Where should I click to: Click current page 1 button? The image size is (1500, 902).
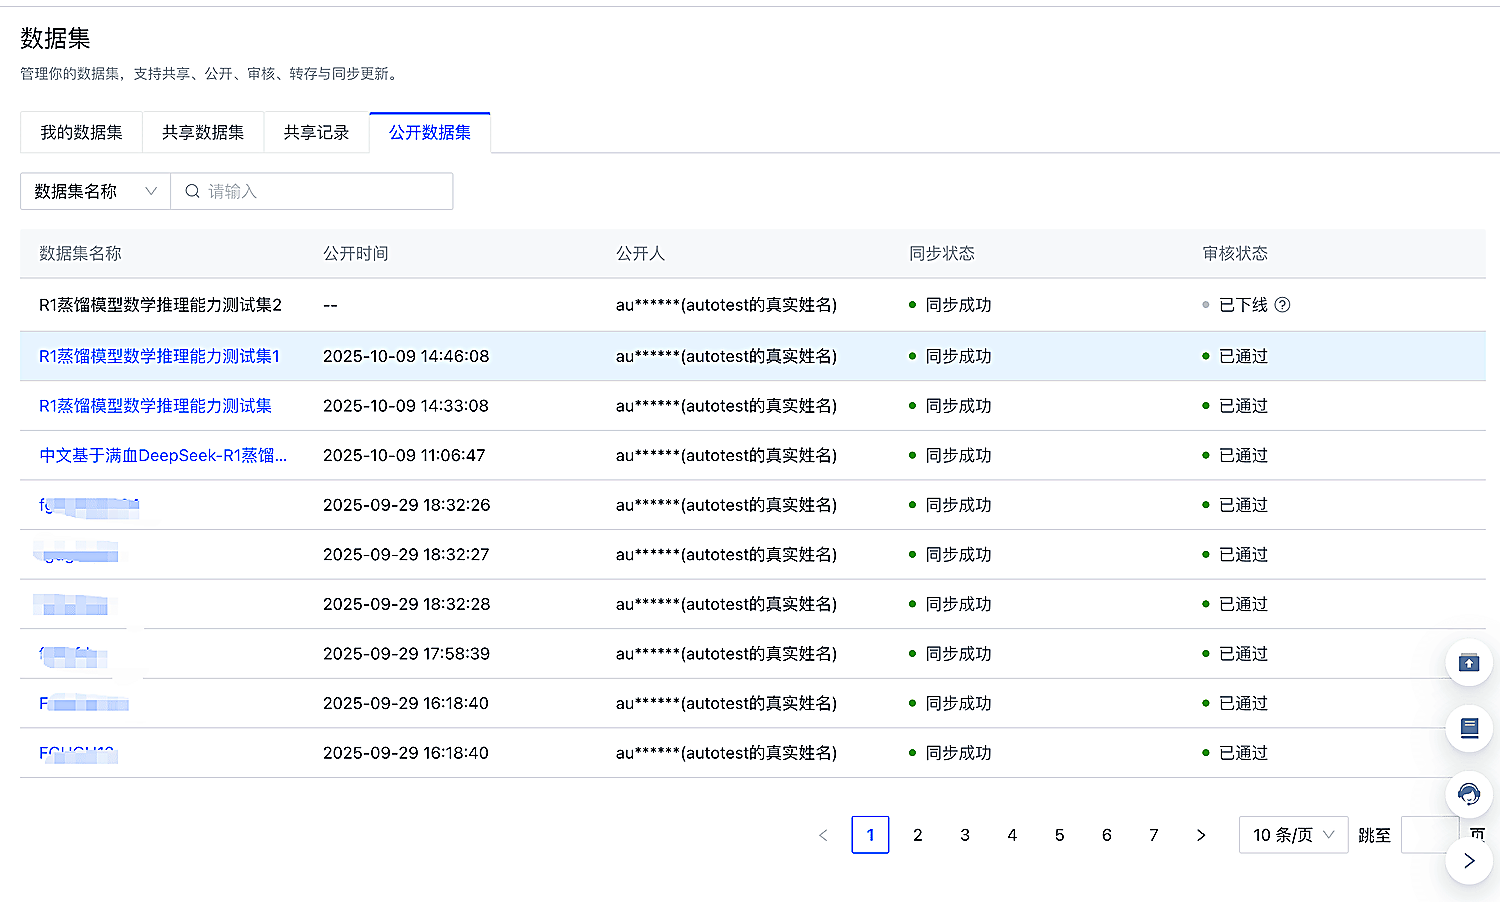tap(870, 835)
